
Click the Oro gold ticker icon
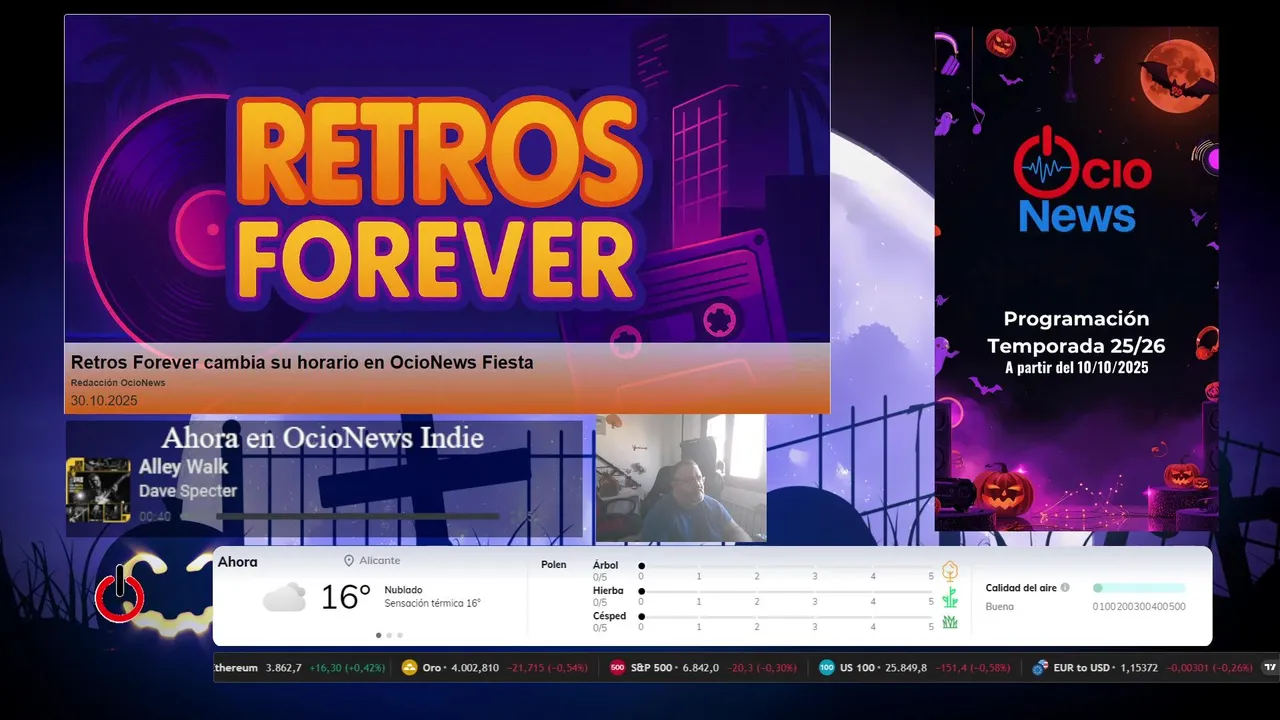409,668
